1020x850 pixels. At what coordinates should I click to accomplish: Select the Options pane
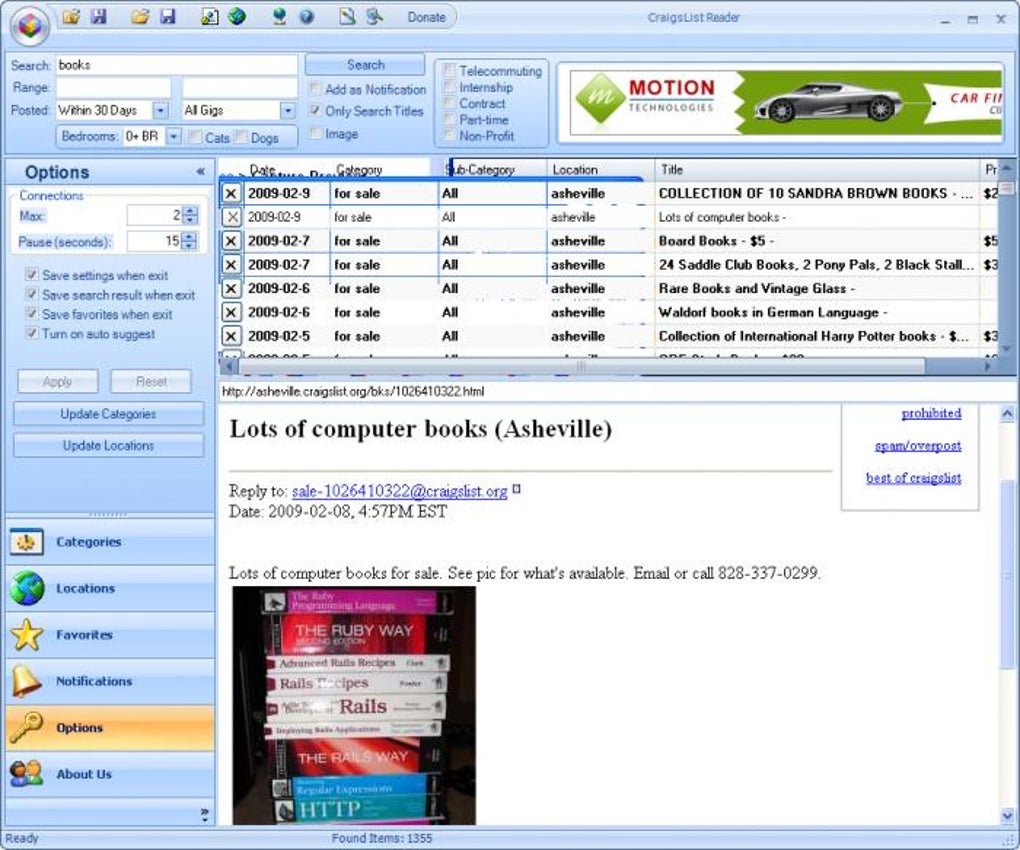[110, 728]
